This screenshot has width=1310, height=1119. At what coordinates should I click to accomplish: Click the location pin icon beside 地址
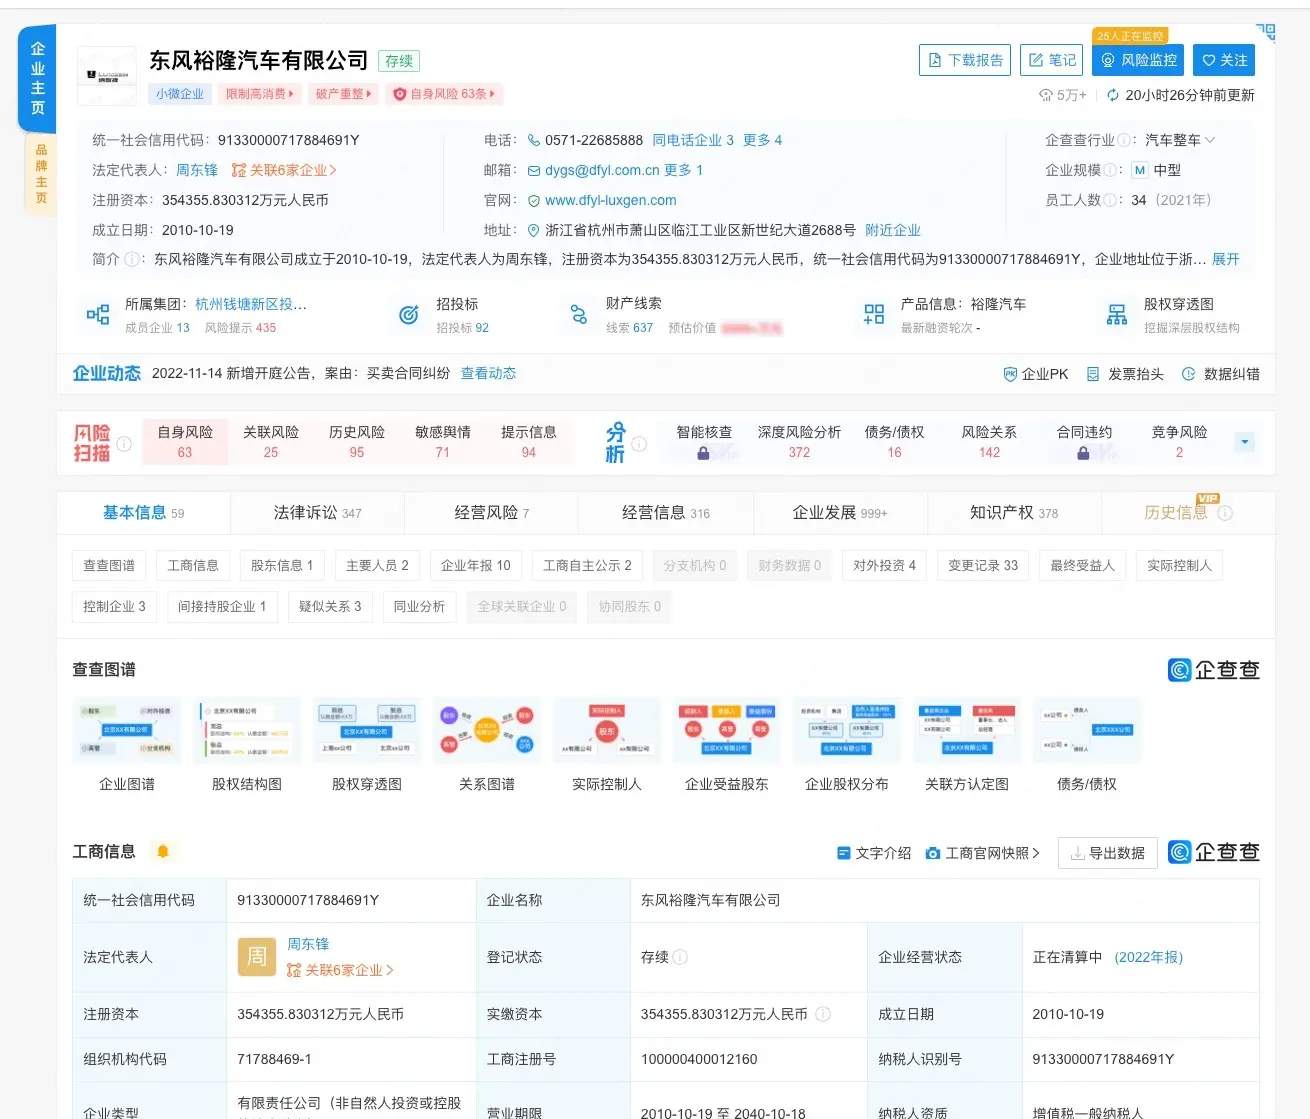point(534,230)
